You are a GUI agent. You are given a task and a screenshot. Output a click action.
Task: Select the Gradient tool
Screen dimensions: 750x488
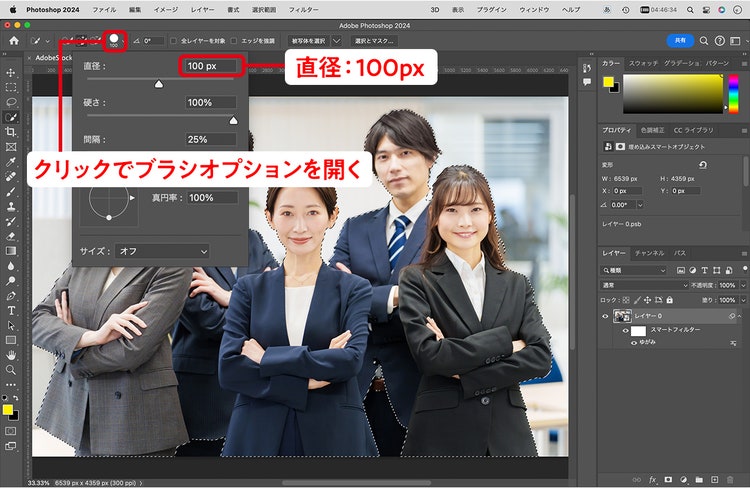[x=11, y=251]
